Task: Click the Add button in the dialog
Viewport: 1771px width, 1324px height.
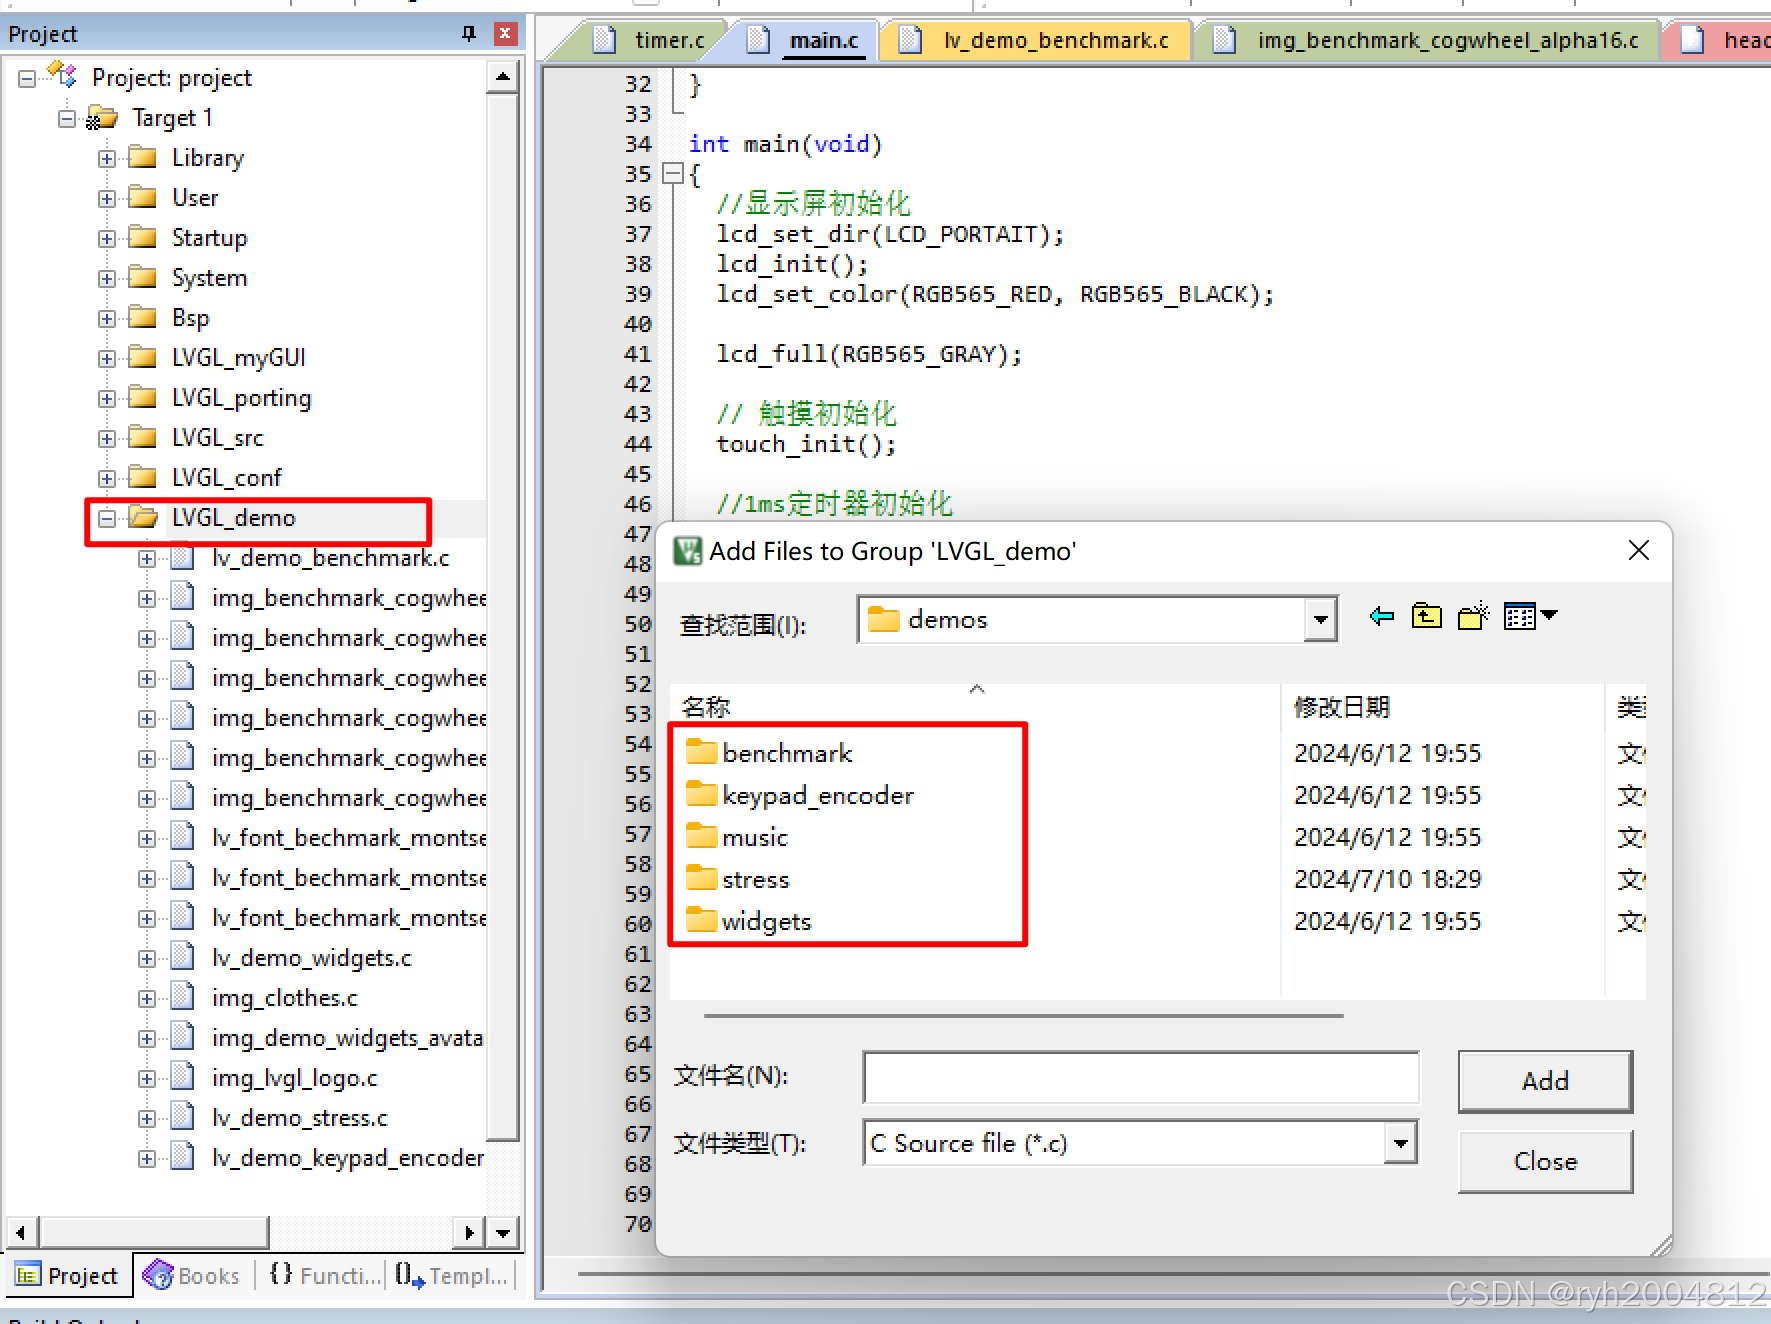Action: click(x=1544, y=1081)
